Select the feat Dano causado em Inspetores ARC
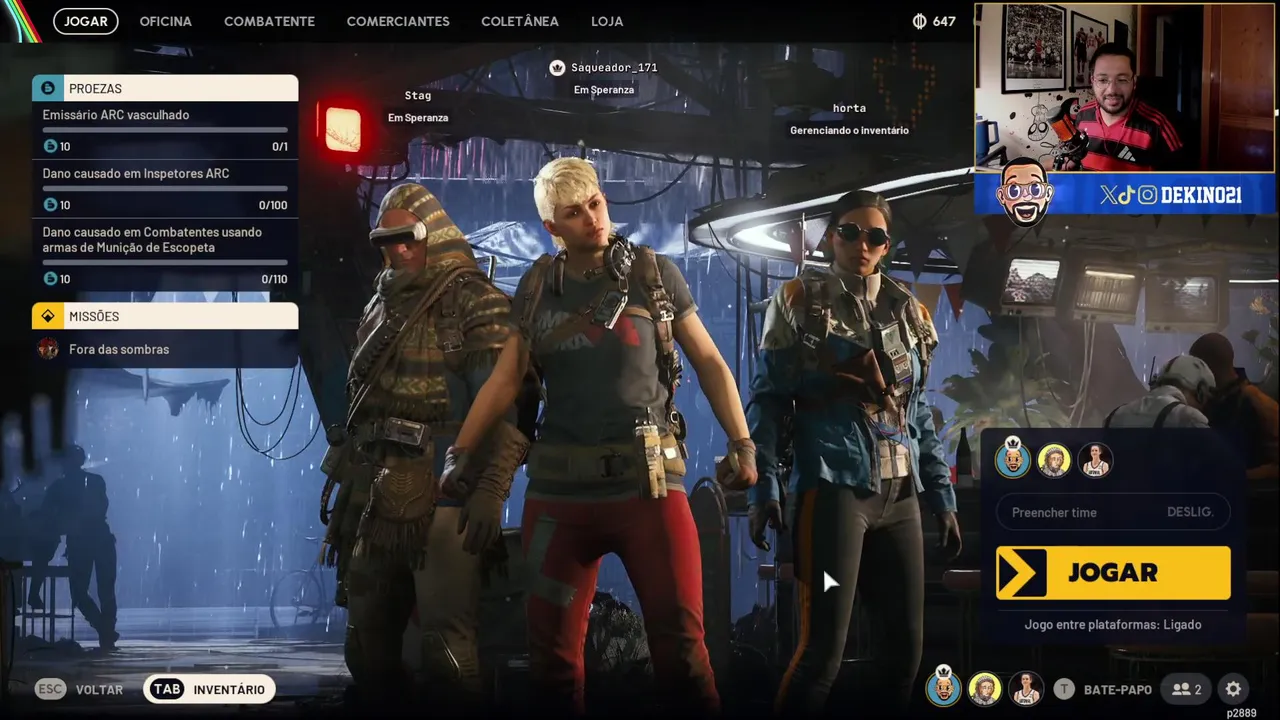The image size is (1280, 720). [x=165, y=189]
